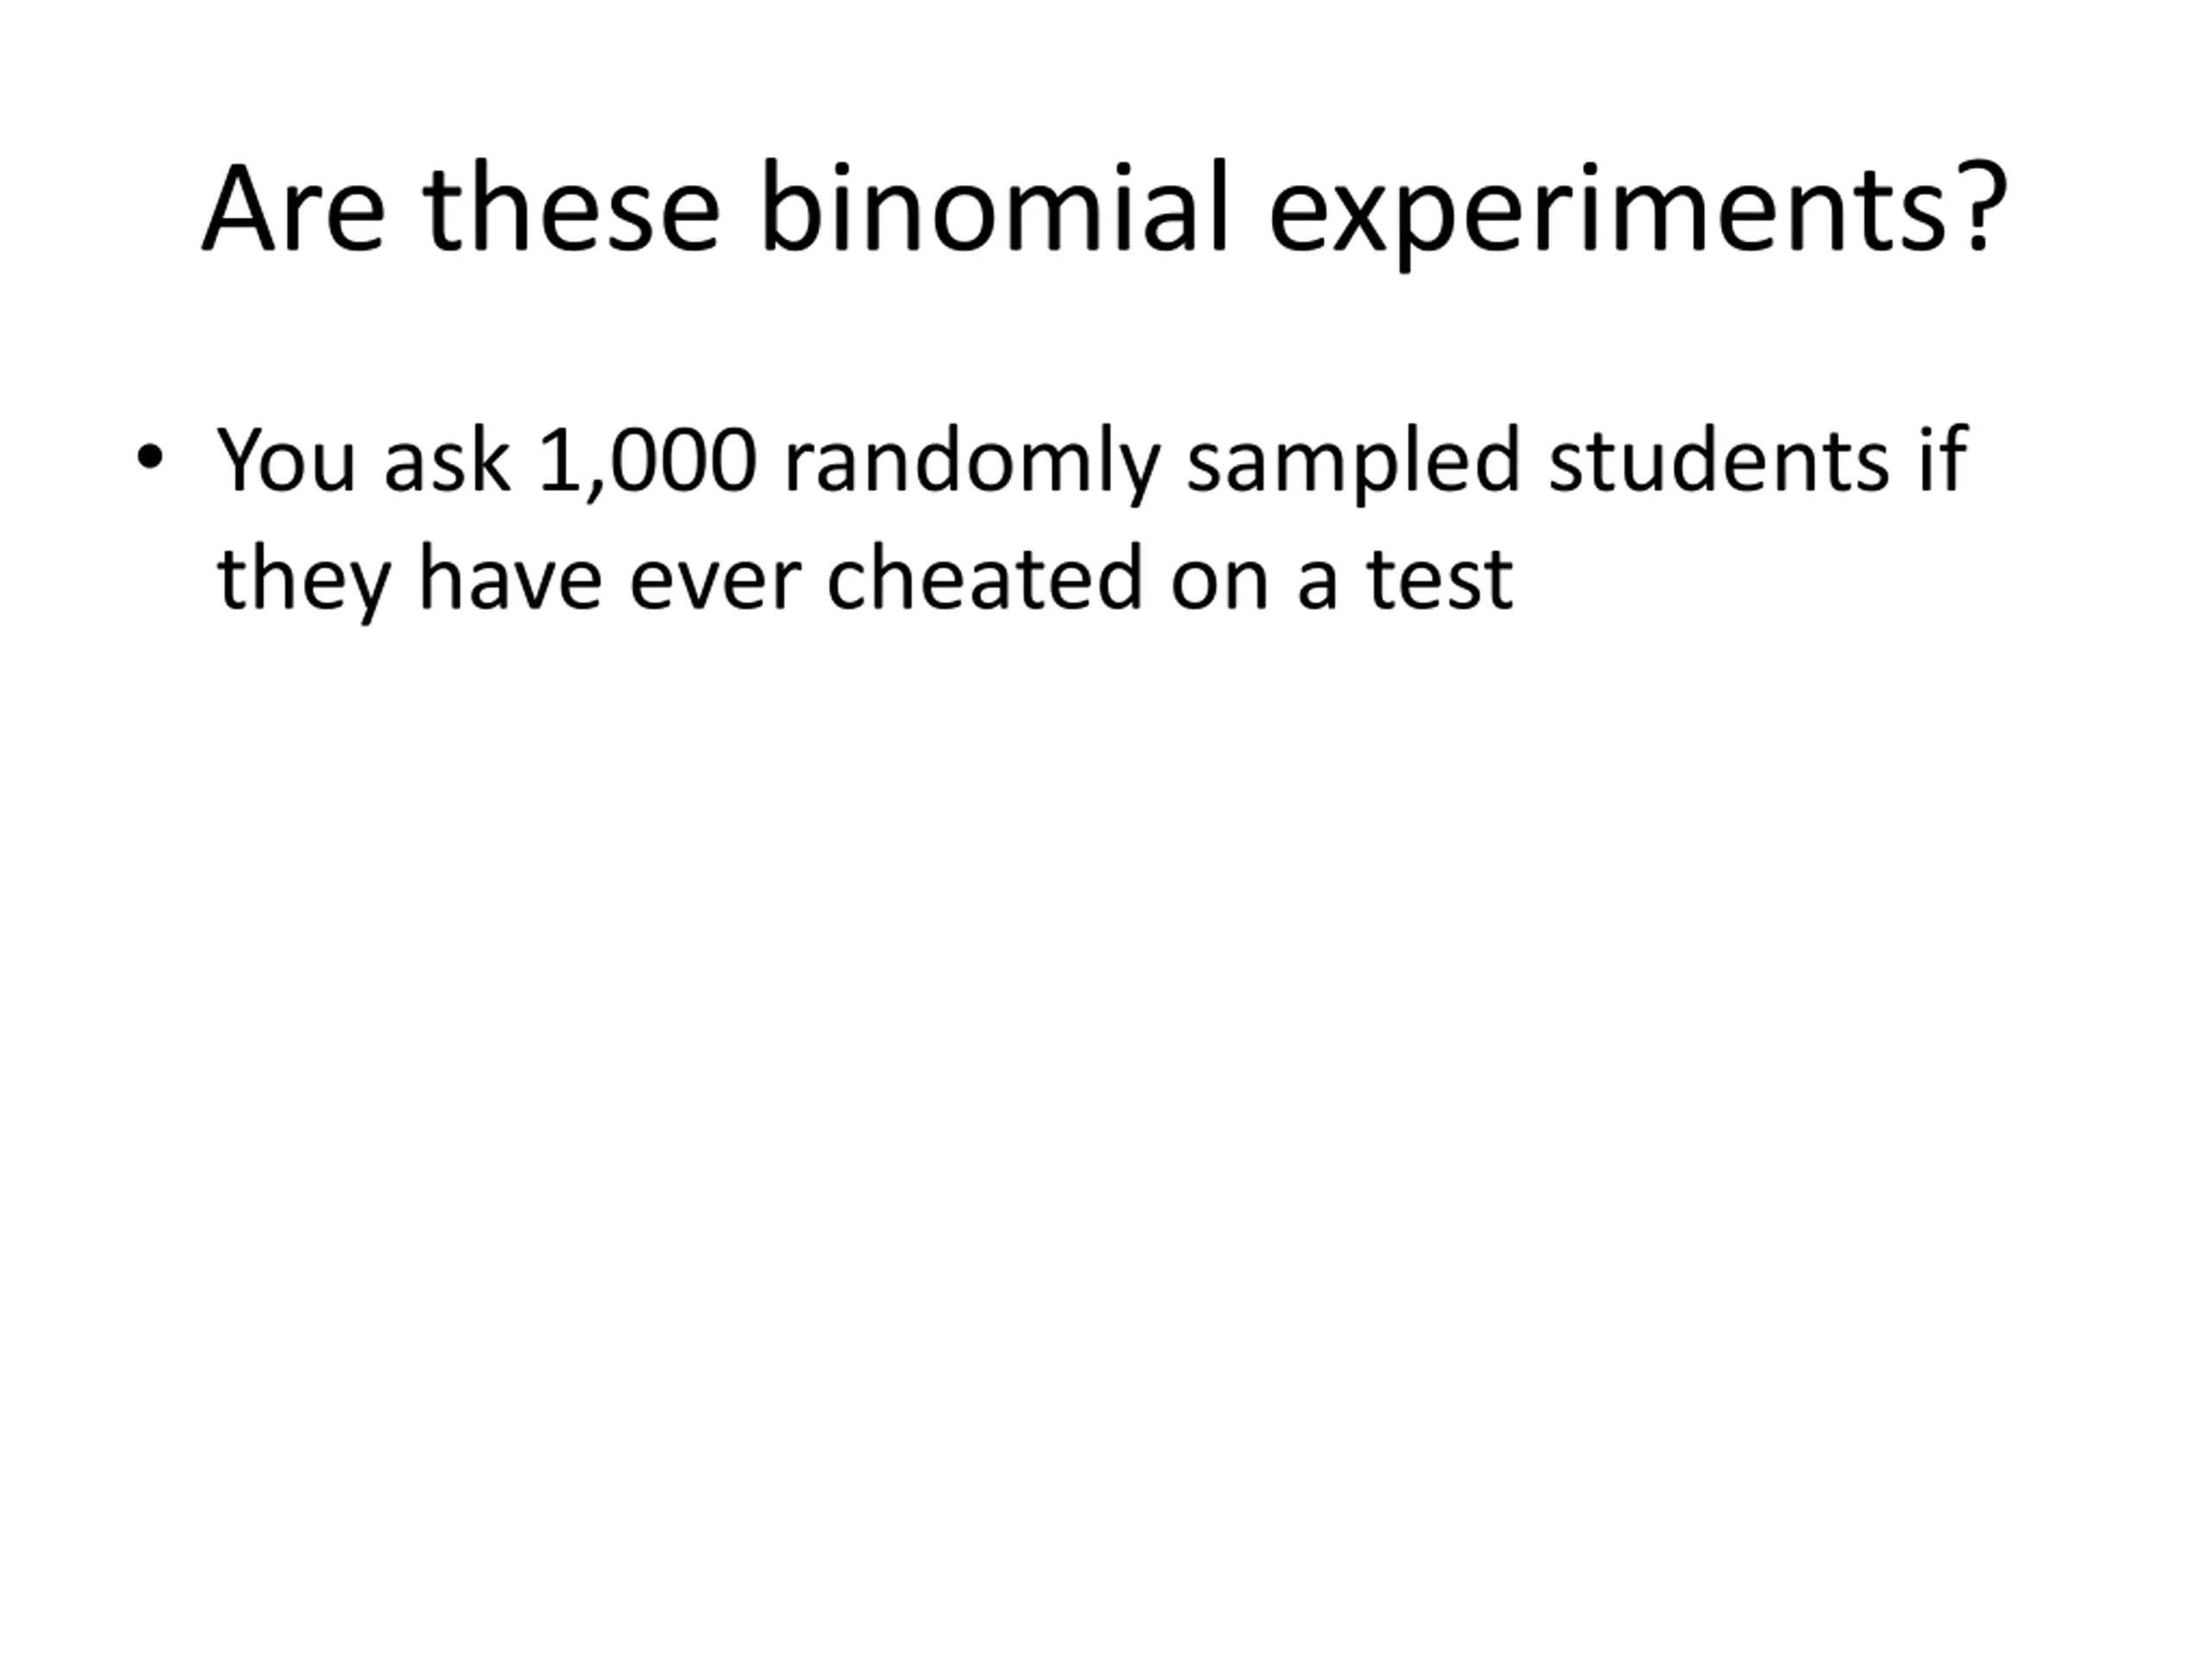Click the word "Are" in the title
This screenshot has height=1659, width=2212.
293,210
